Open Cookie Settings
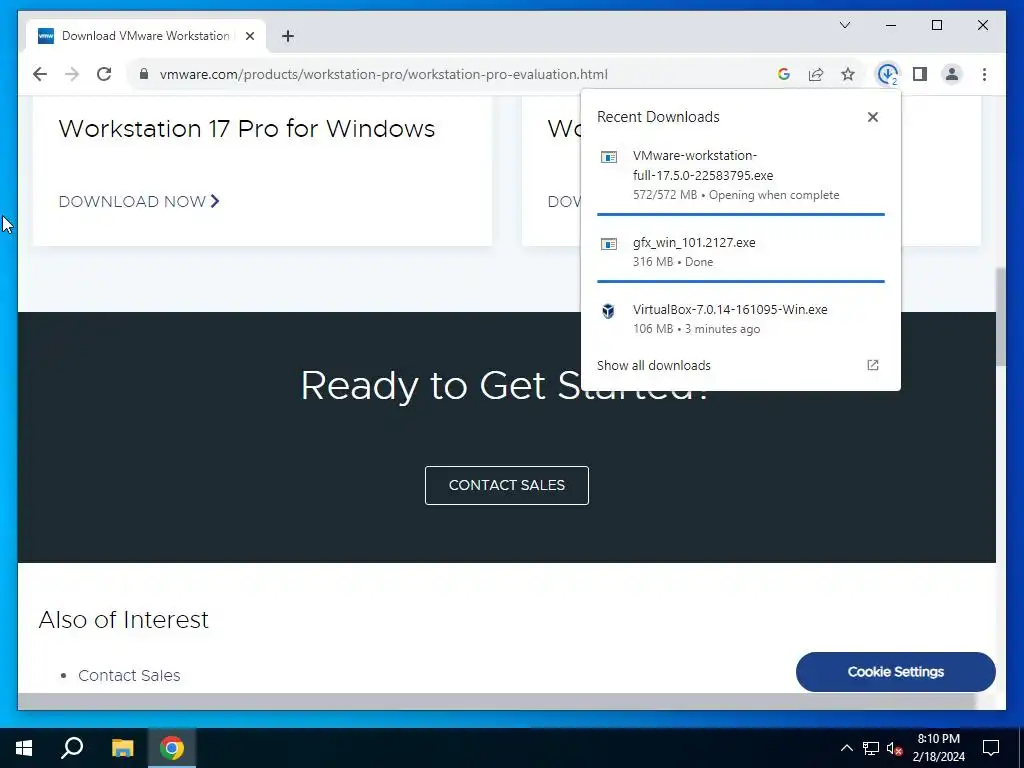The height and width of the screenshot is (768, 1024). [x=895, y=671]
